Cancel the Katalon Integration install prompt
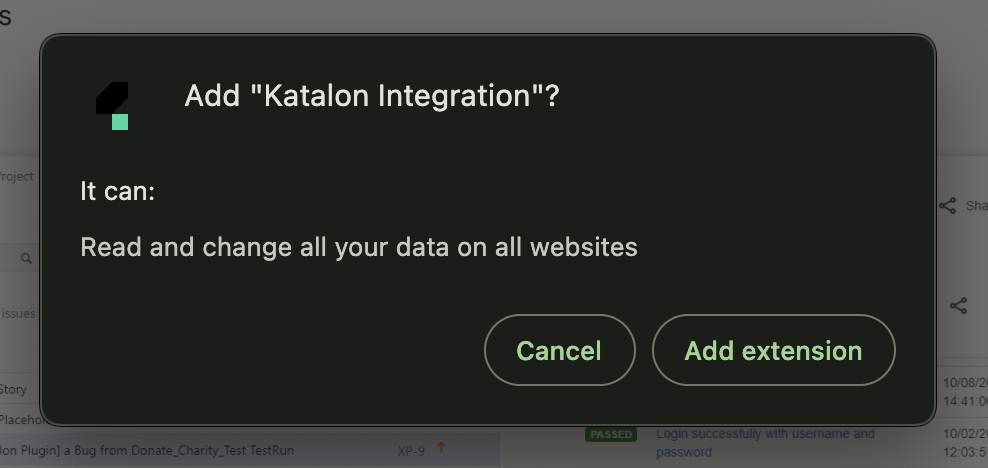This screenshot has height=468, width=988. pyautogui.click(x=559, y=350)
